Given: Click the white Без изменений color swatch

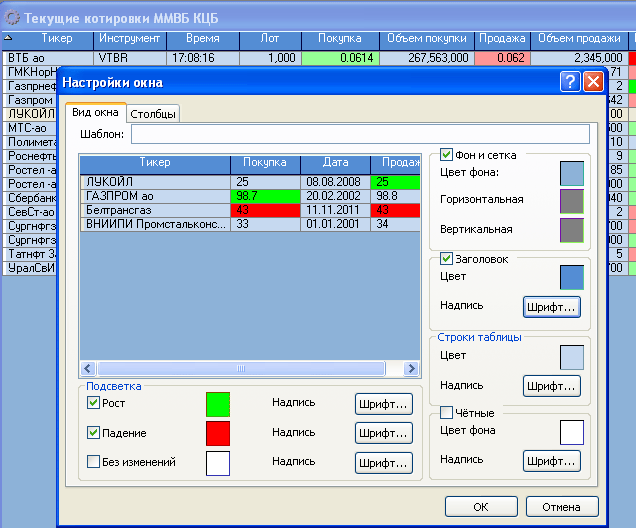Looking at the screenshot, I should [218, 463].
